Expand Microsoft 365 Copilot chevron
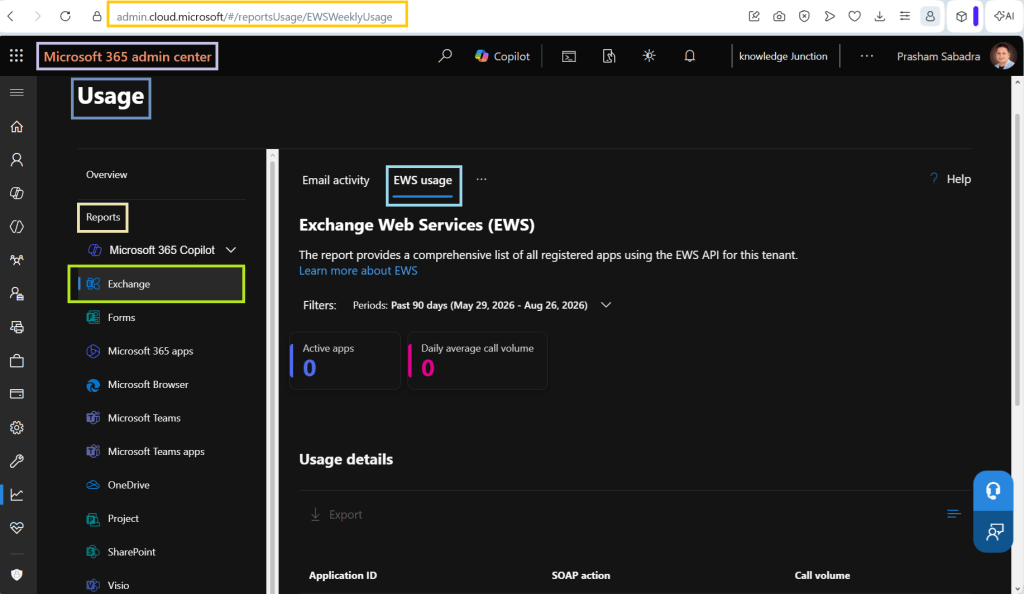The image size is (1024, 594). [x=231, y=250]
